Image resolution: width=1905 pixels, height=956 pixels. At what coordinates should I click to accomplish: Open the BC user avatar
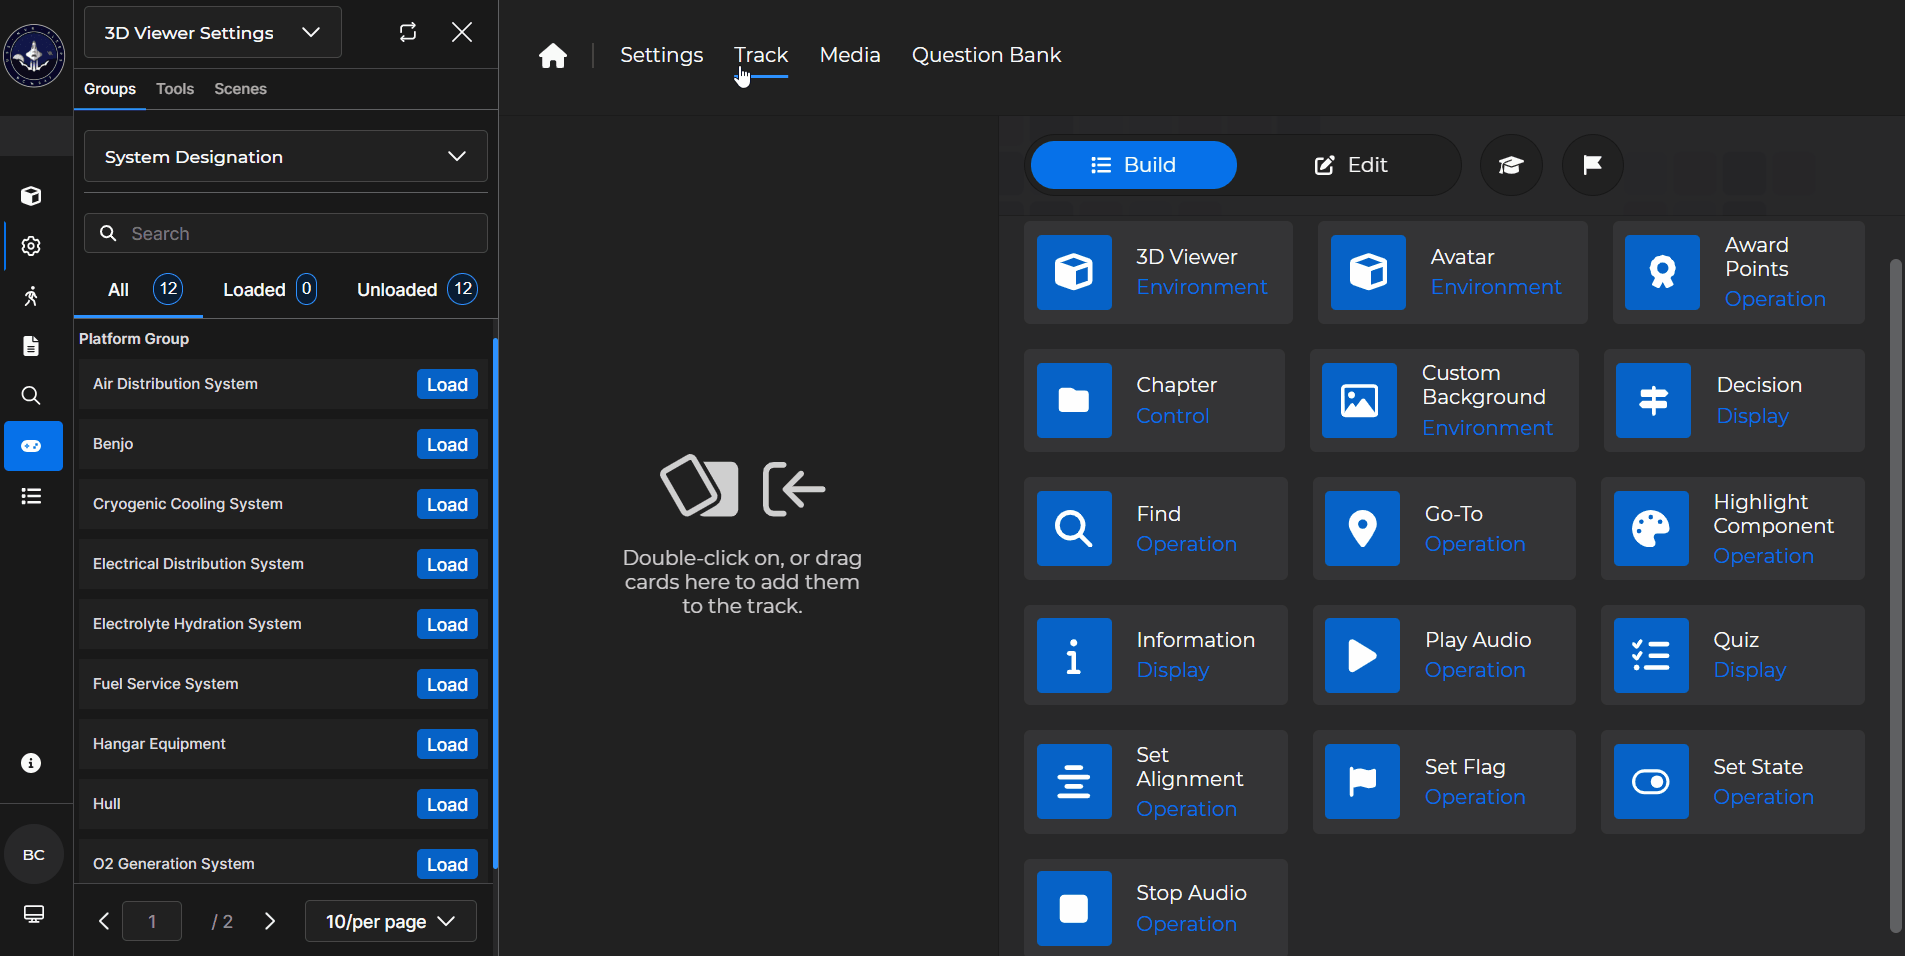[x=34, y=855]
